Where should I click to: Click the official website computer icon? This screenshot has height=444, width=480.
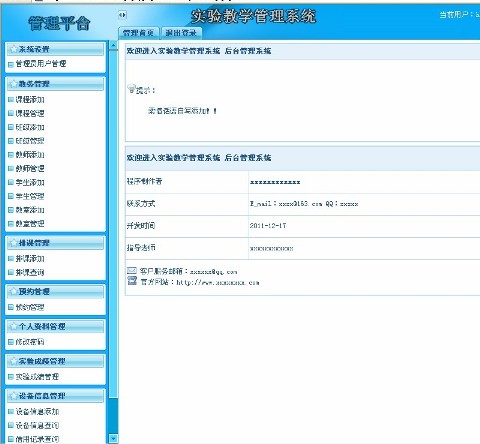pos(132,281)
